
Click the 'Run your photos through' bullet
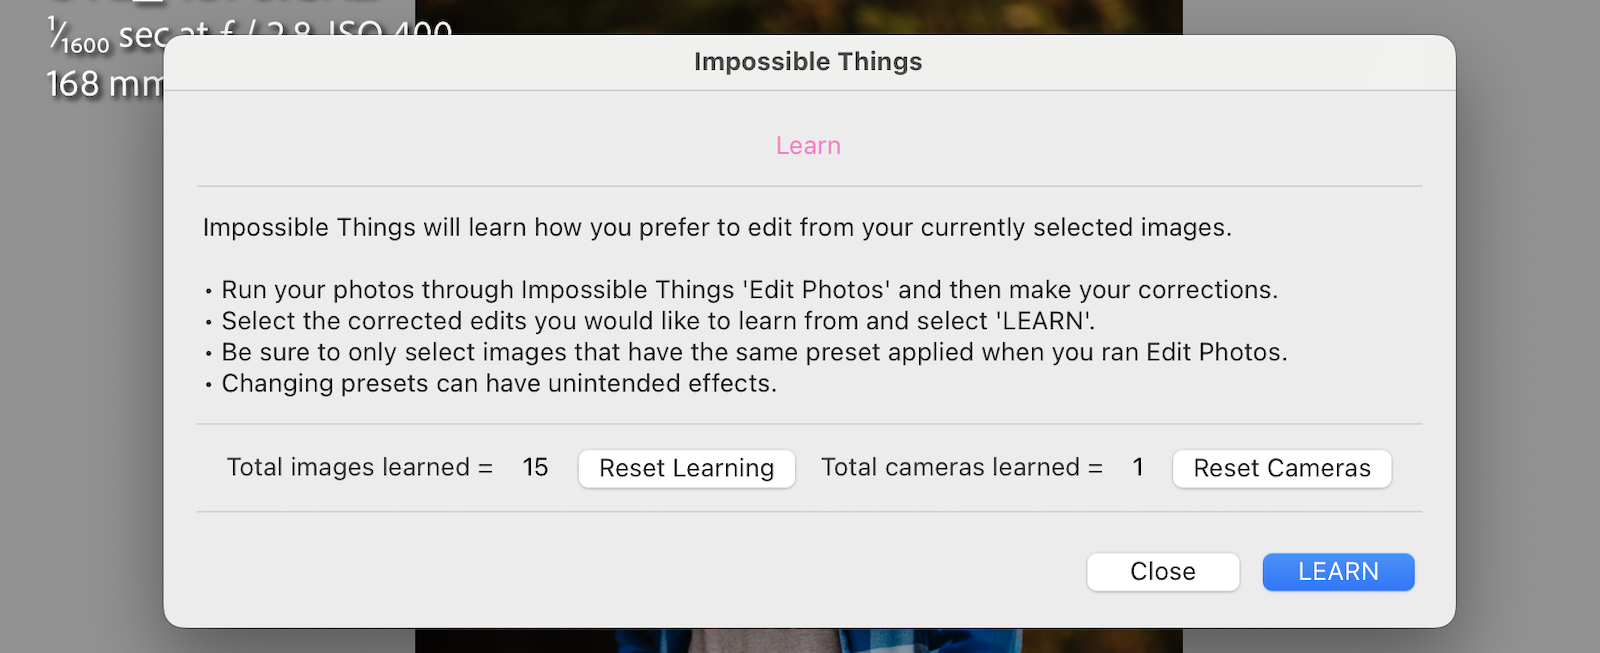tap(749, 290)
